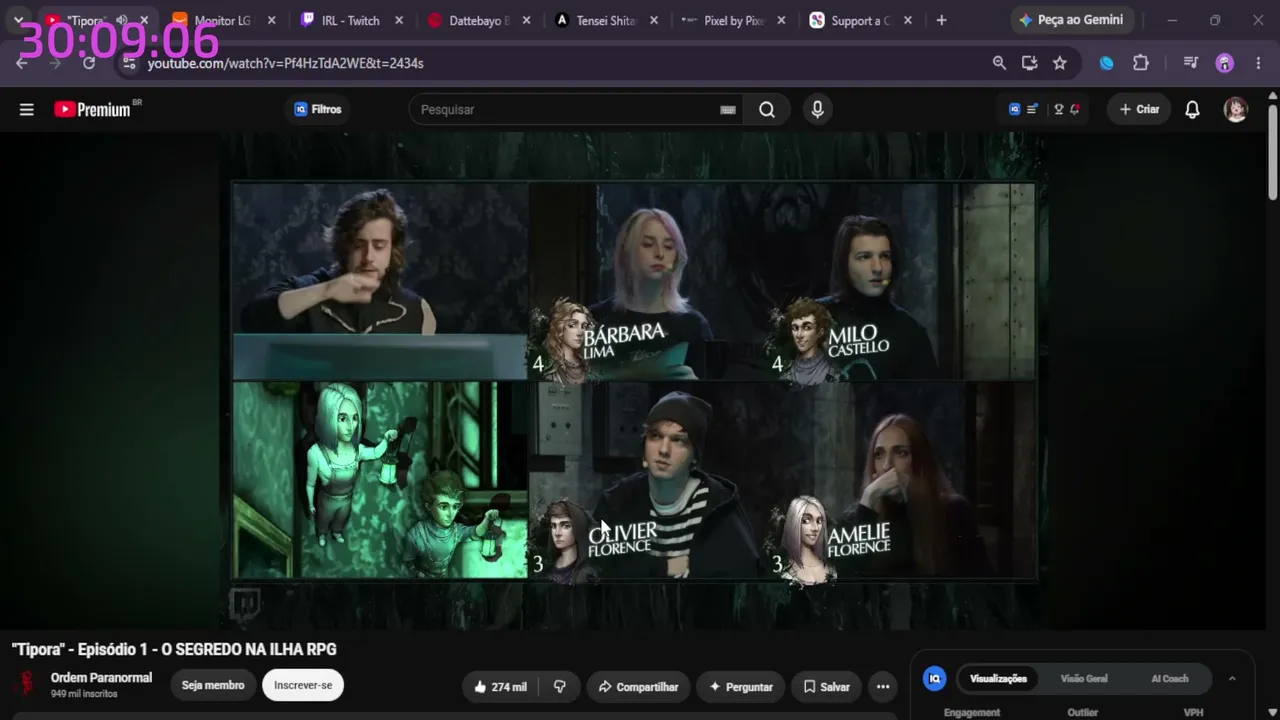Bookmark this page with the star

click(1060, 63)
